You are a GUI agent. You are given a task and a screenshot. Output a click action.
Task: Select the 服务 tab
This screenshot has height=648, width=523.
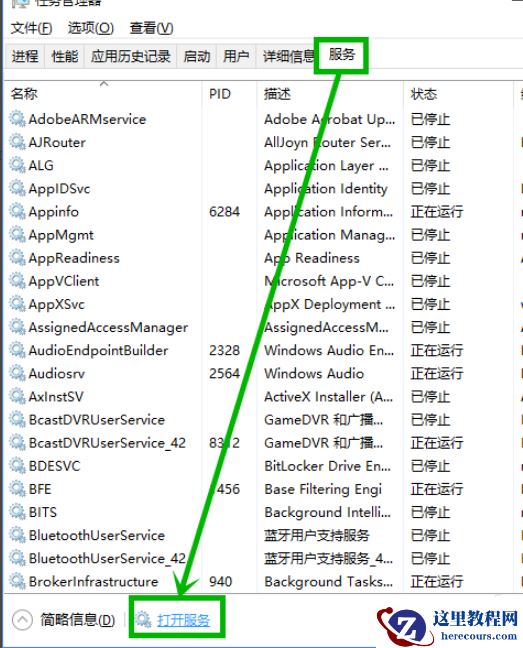342,54
